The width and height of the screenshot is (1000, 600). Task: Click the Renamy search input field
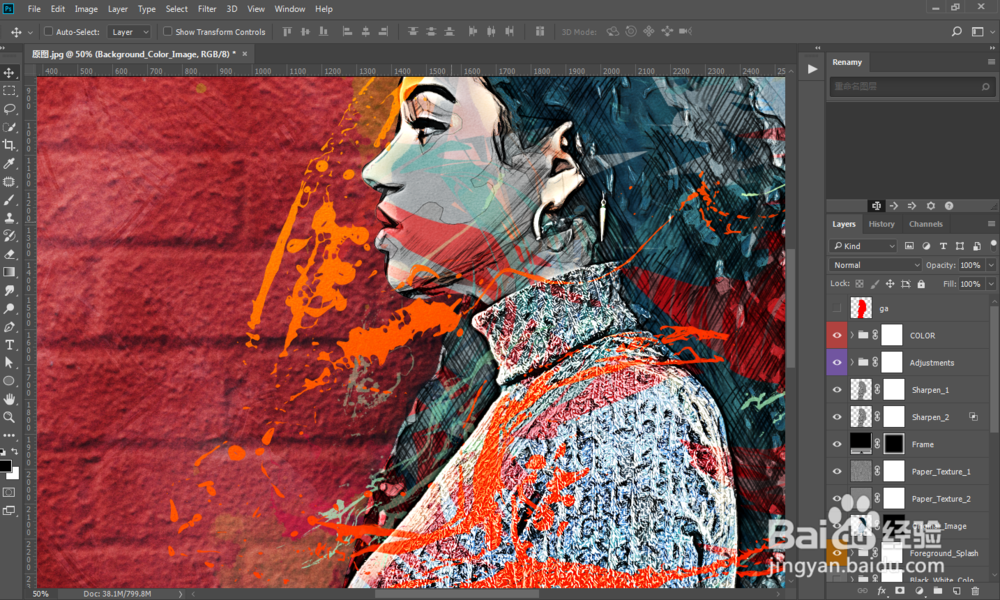(x=911, y=87)
